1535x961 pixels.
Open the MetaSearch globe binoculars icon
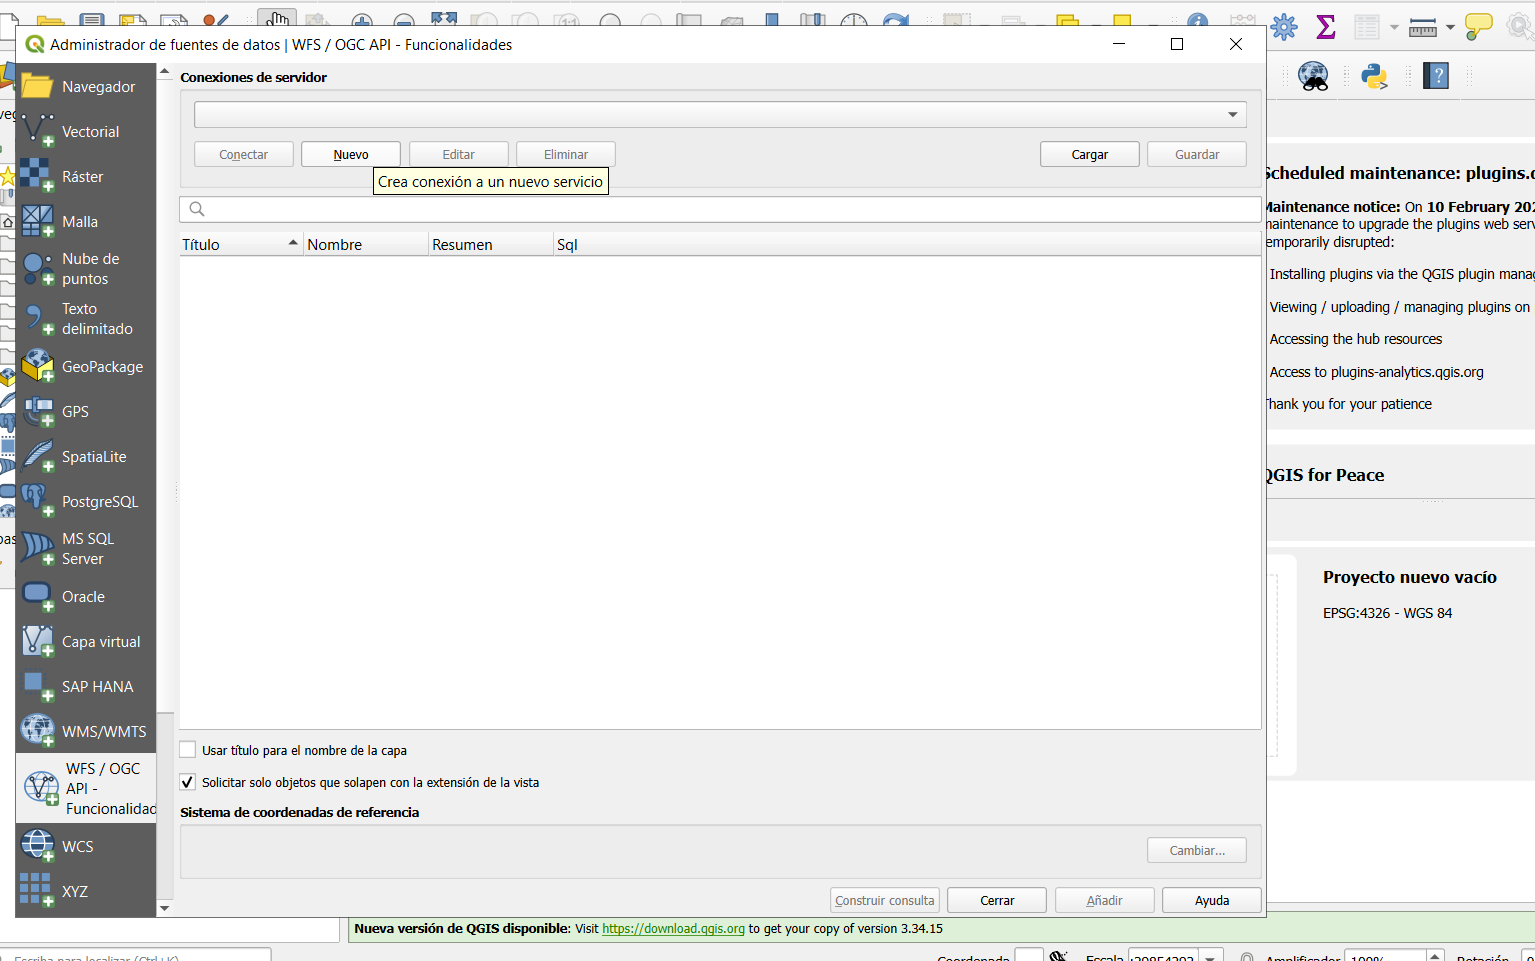pos(1313,76)
